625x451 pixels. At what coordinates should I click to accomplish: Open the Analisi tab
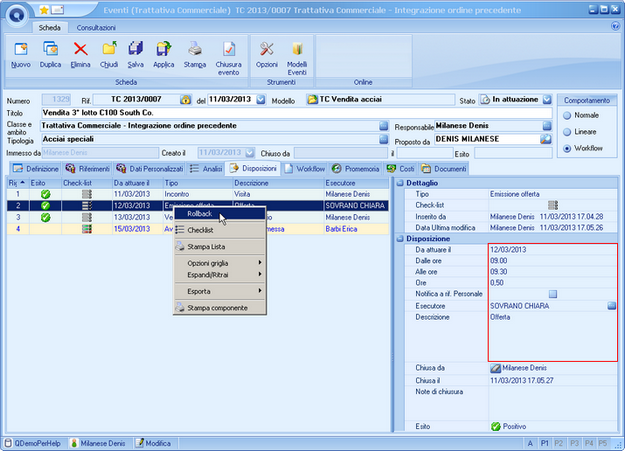point(206,169)
